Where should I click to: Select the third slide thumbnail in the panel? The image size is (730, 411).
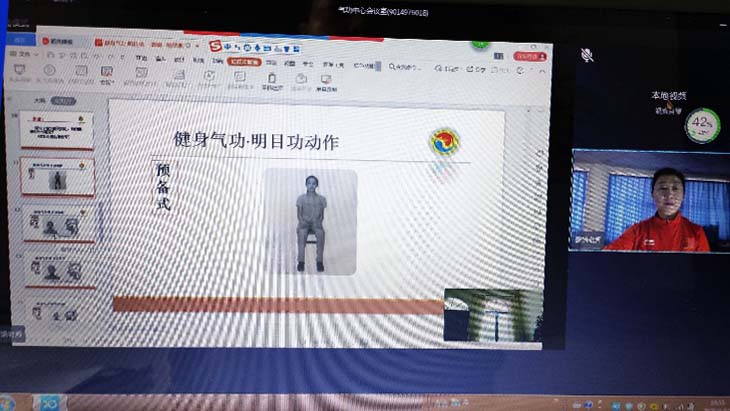(60, 223)
